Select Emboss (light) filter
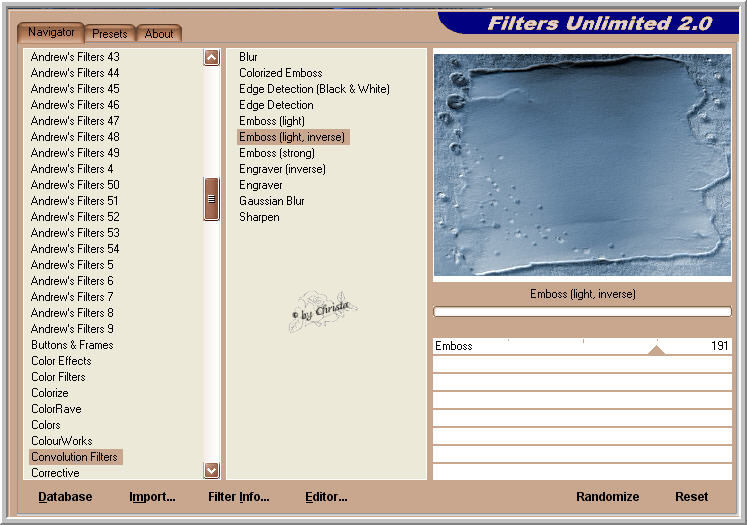This screenshot has height=525, width=747. [272, 121]
